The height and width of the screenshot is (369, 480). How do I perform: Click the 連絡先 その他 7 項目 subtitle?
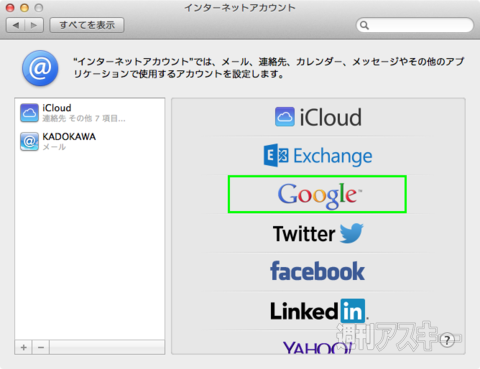[84, 118]
